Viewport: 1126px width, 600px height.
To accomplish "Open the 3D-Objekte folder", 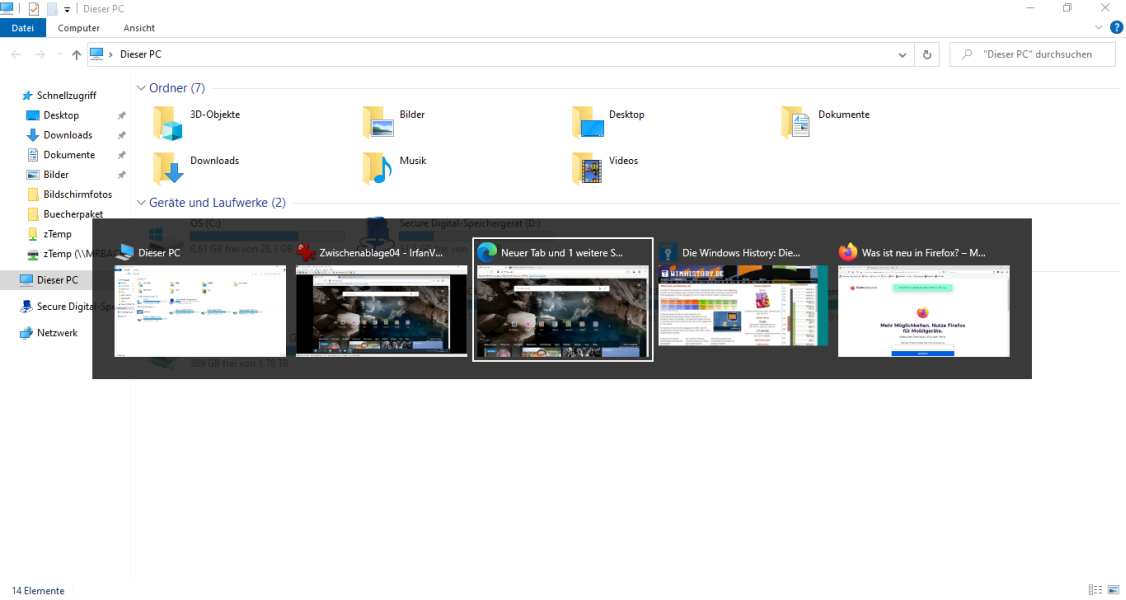I will click(197, 122).
